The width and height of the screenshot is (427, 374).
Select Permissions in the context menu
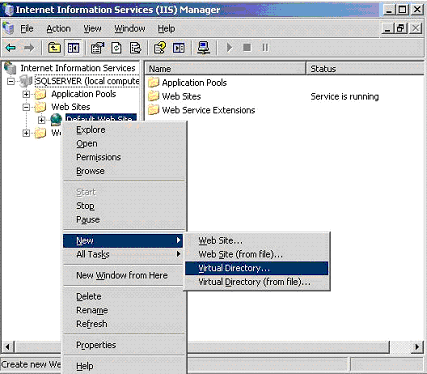coord(124,157)
